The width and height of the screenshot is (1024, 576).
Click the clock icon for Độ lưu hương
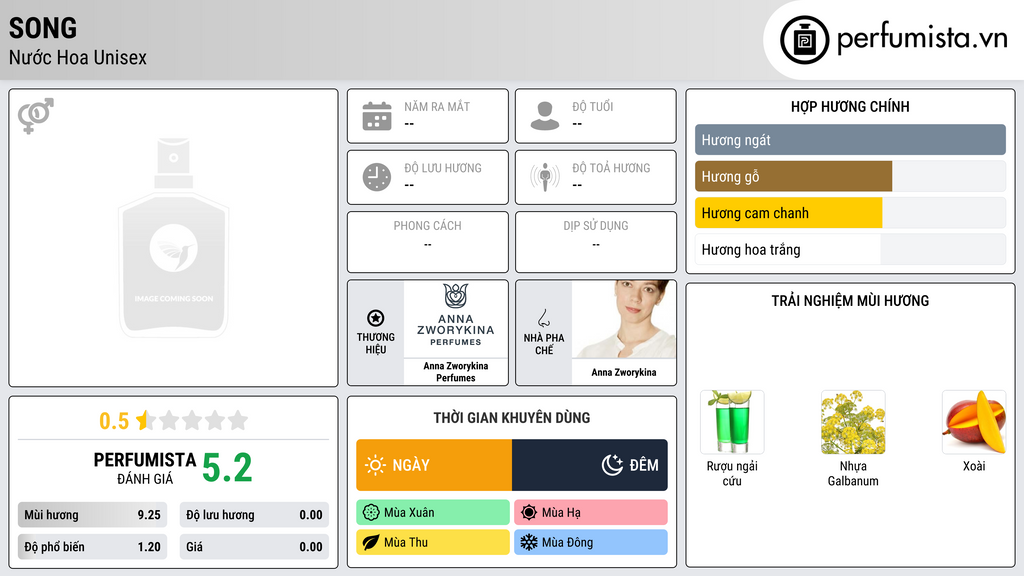[x=377, y=177]
